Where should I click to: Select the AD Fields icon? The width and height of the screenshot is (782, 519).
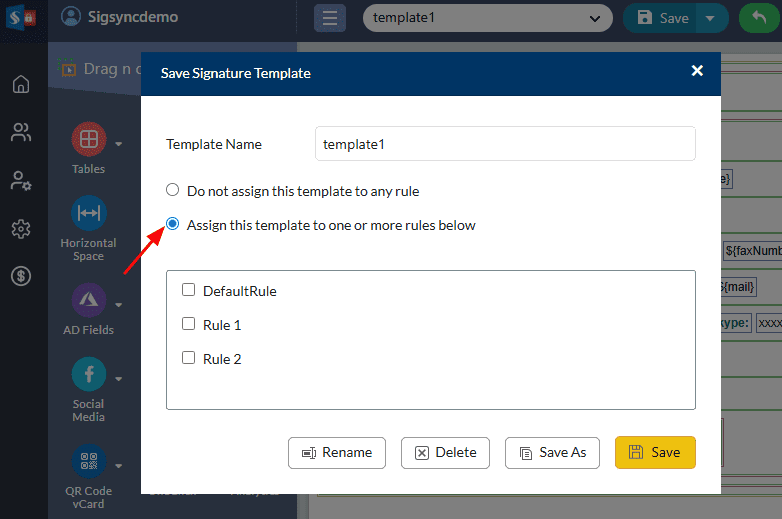click(x=88, y=299)
